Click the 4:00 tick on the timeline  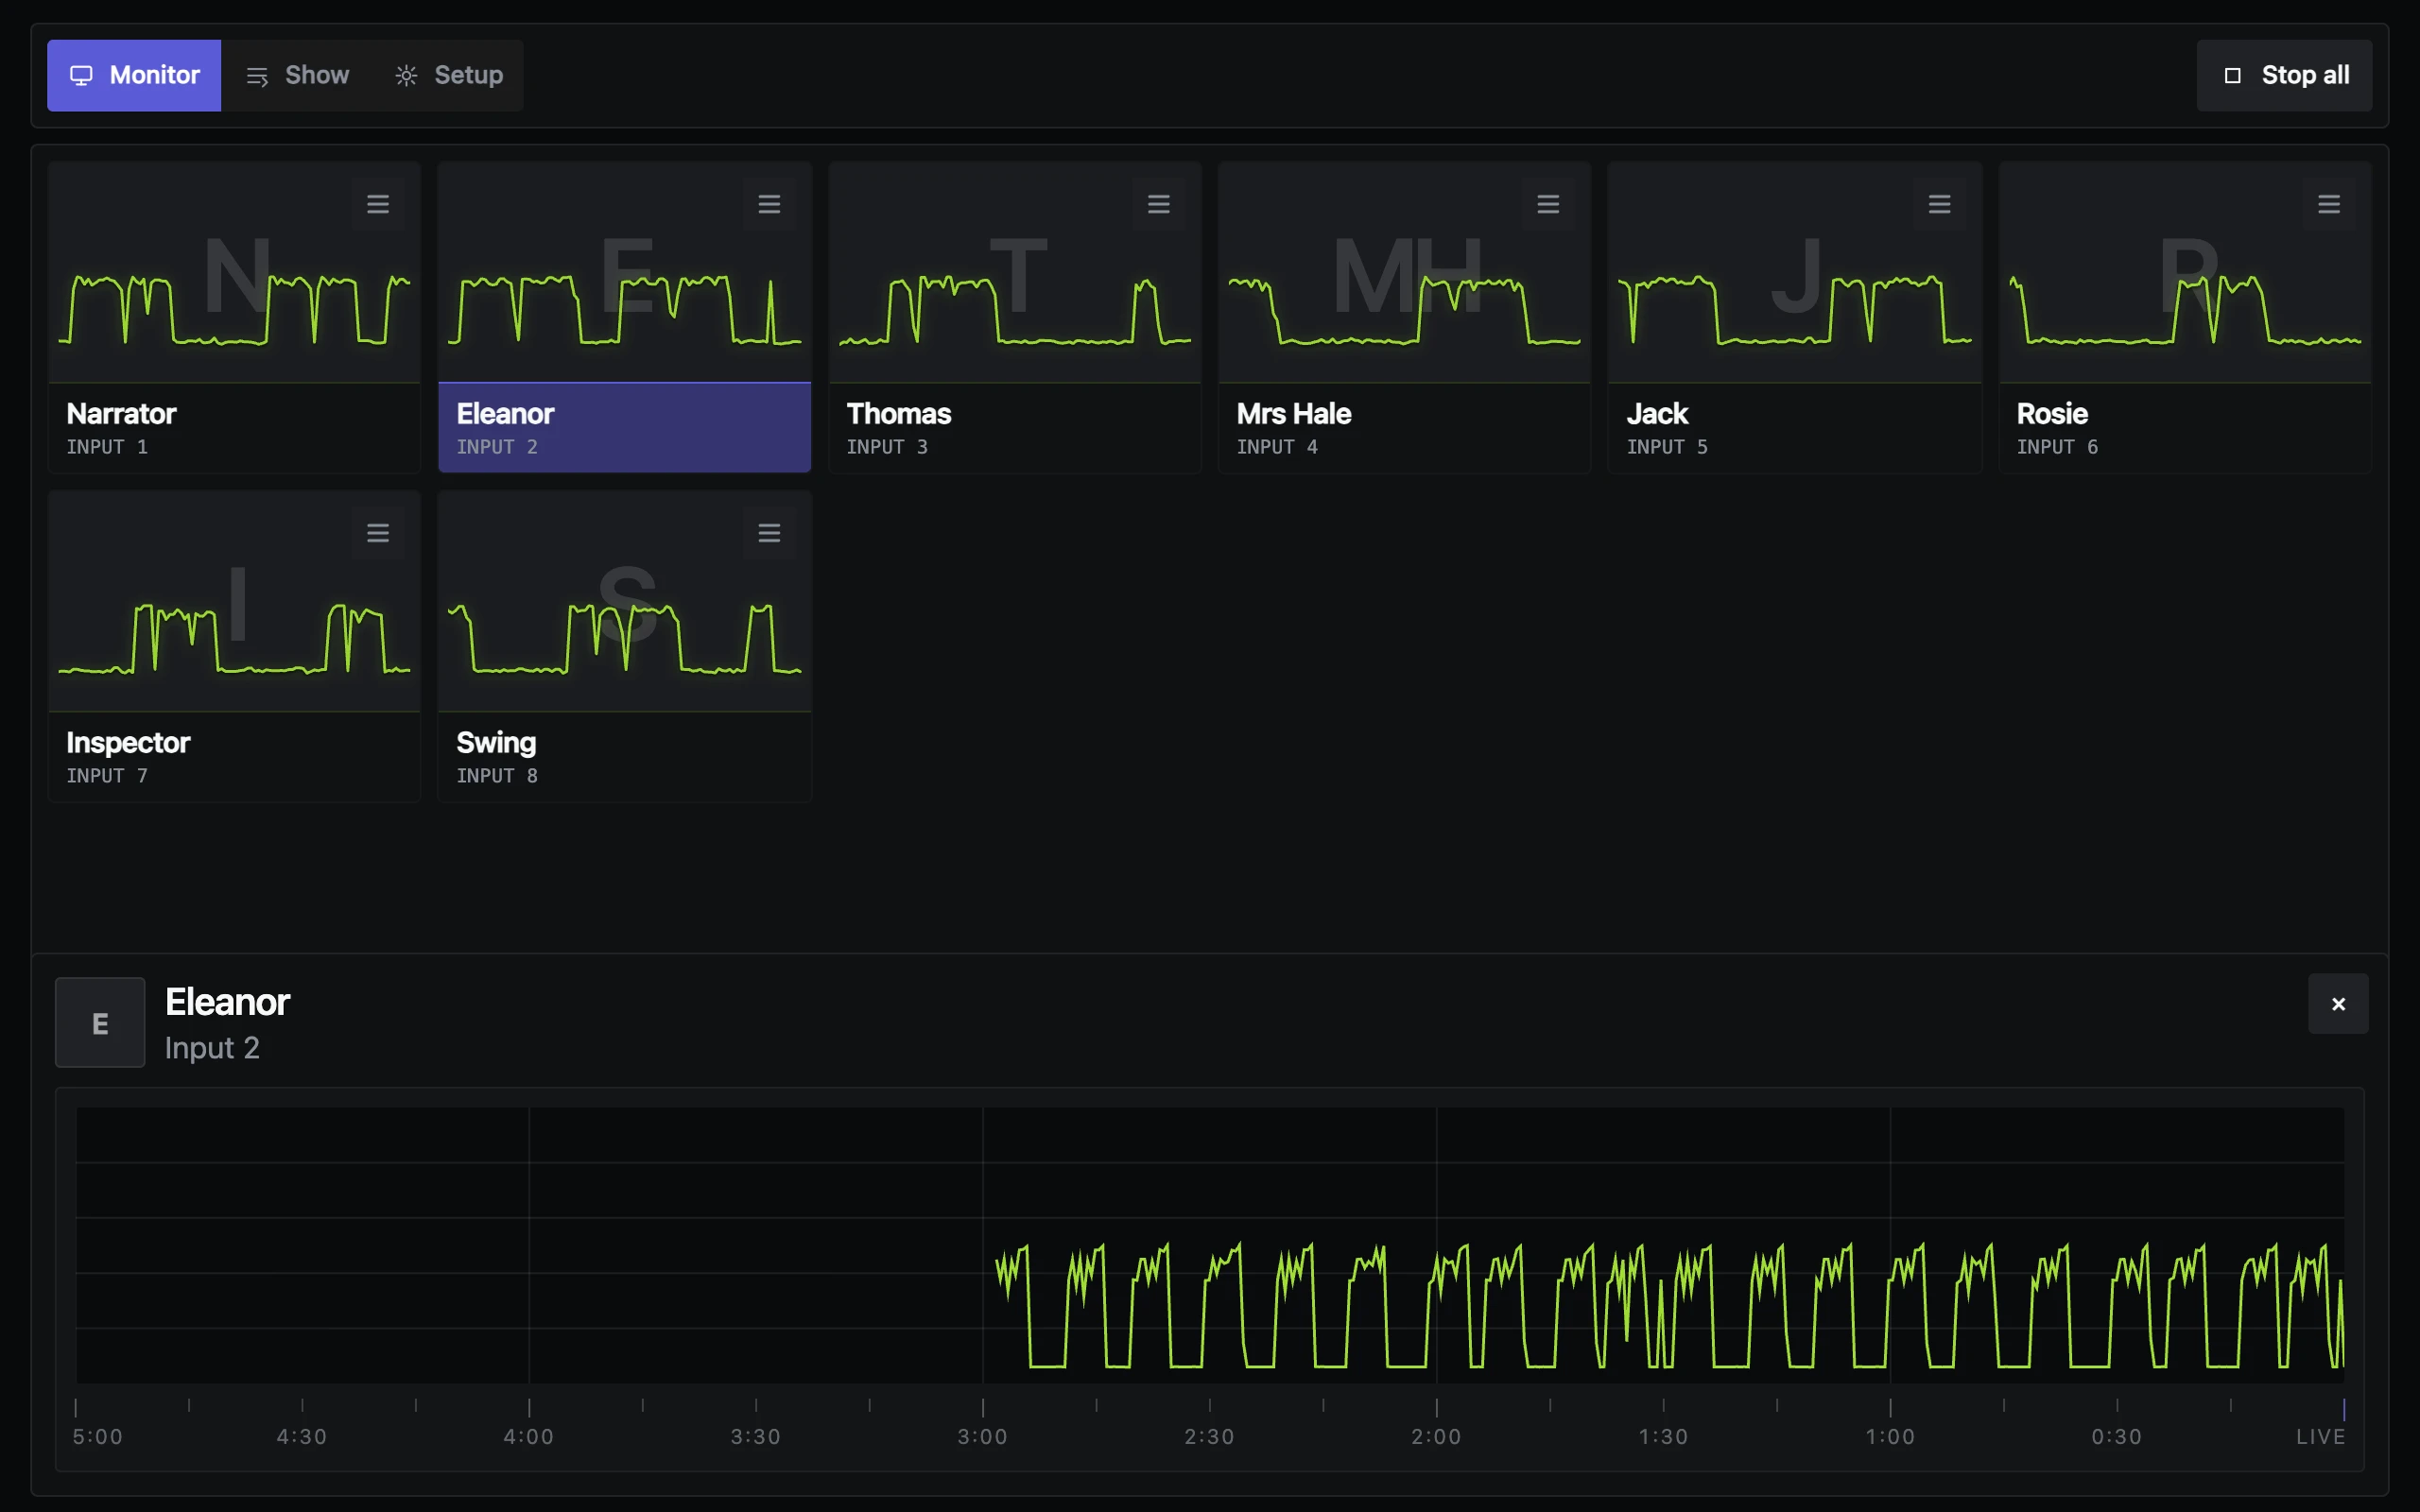coord(529,1409)
